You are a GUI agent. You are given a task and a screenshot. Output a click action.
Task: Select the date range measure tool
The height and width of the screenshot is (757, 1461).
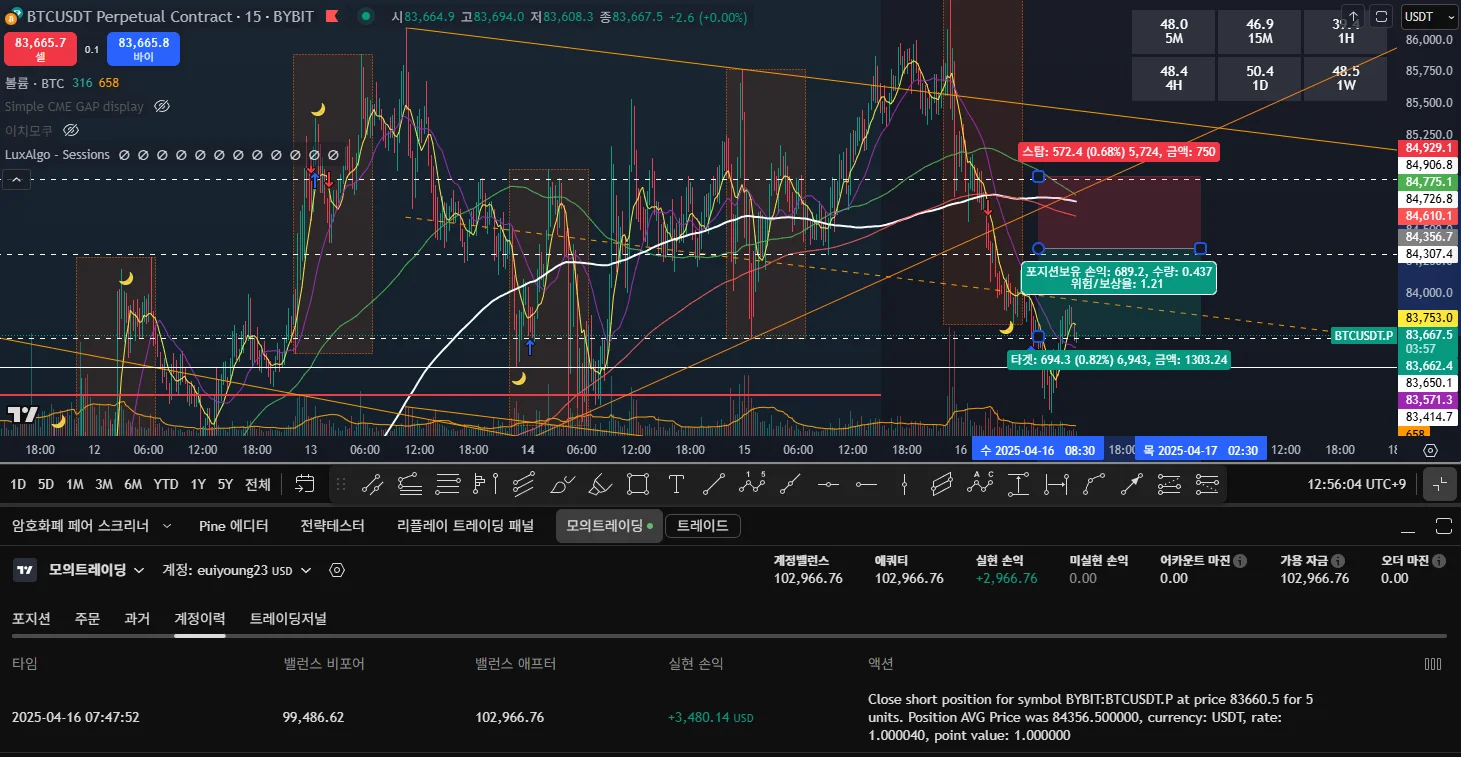pos(1056,485)
